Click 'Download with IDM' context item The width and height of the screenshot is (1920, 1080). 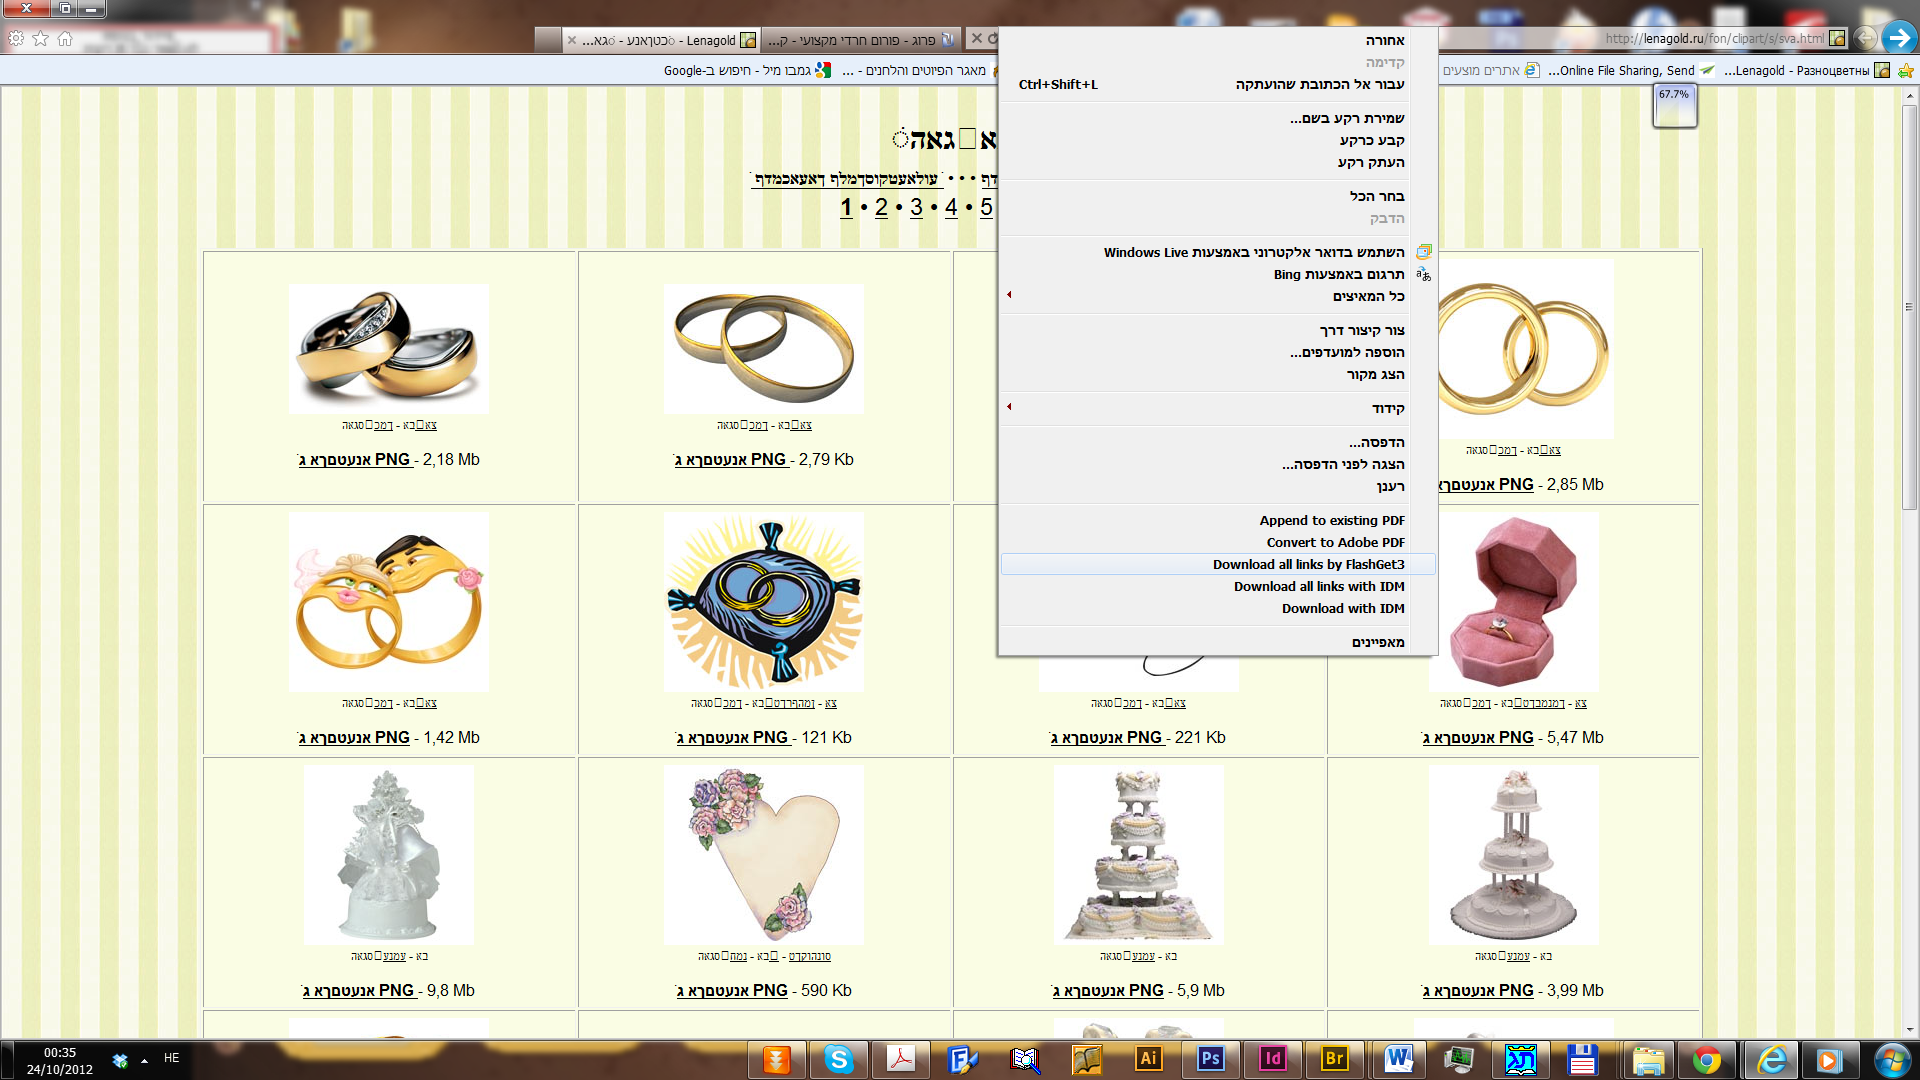[x=1342, y=608]
